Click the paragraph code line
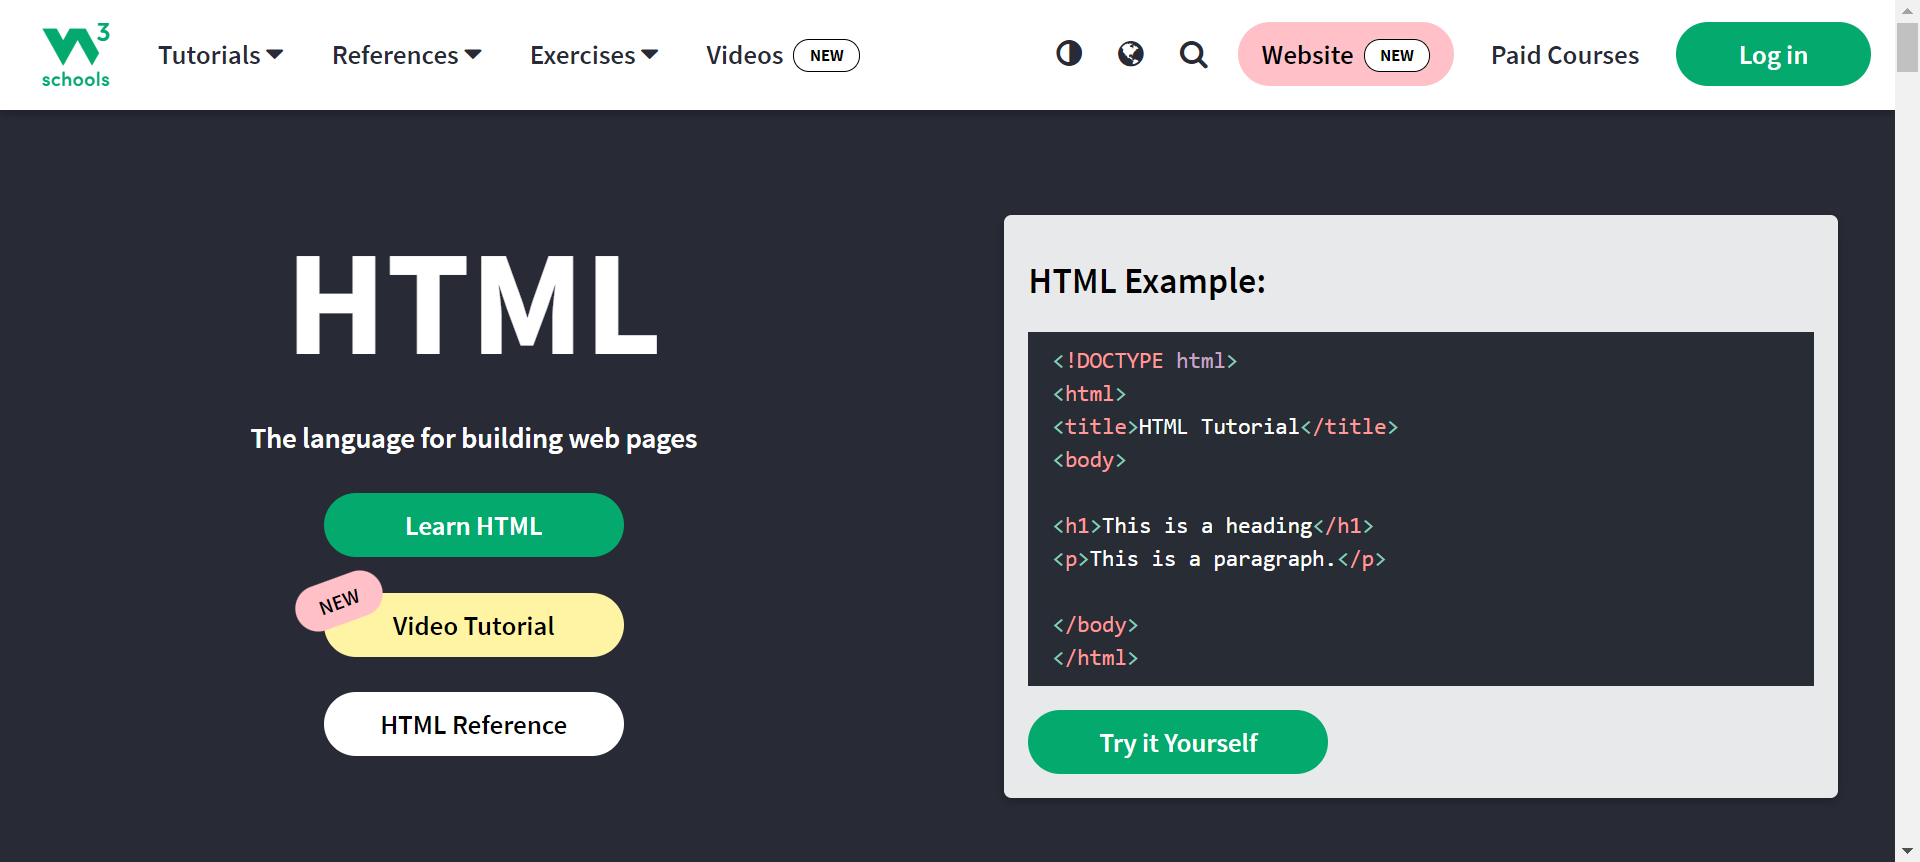The height and width of the screenshot is (862, 1920). click(x=1219, y=558)
